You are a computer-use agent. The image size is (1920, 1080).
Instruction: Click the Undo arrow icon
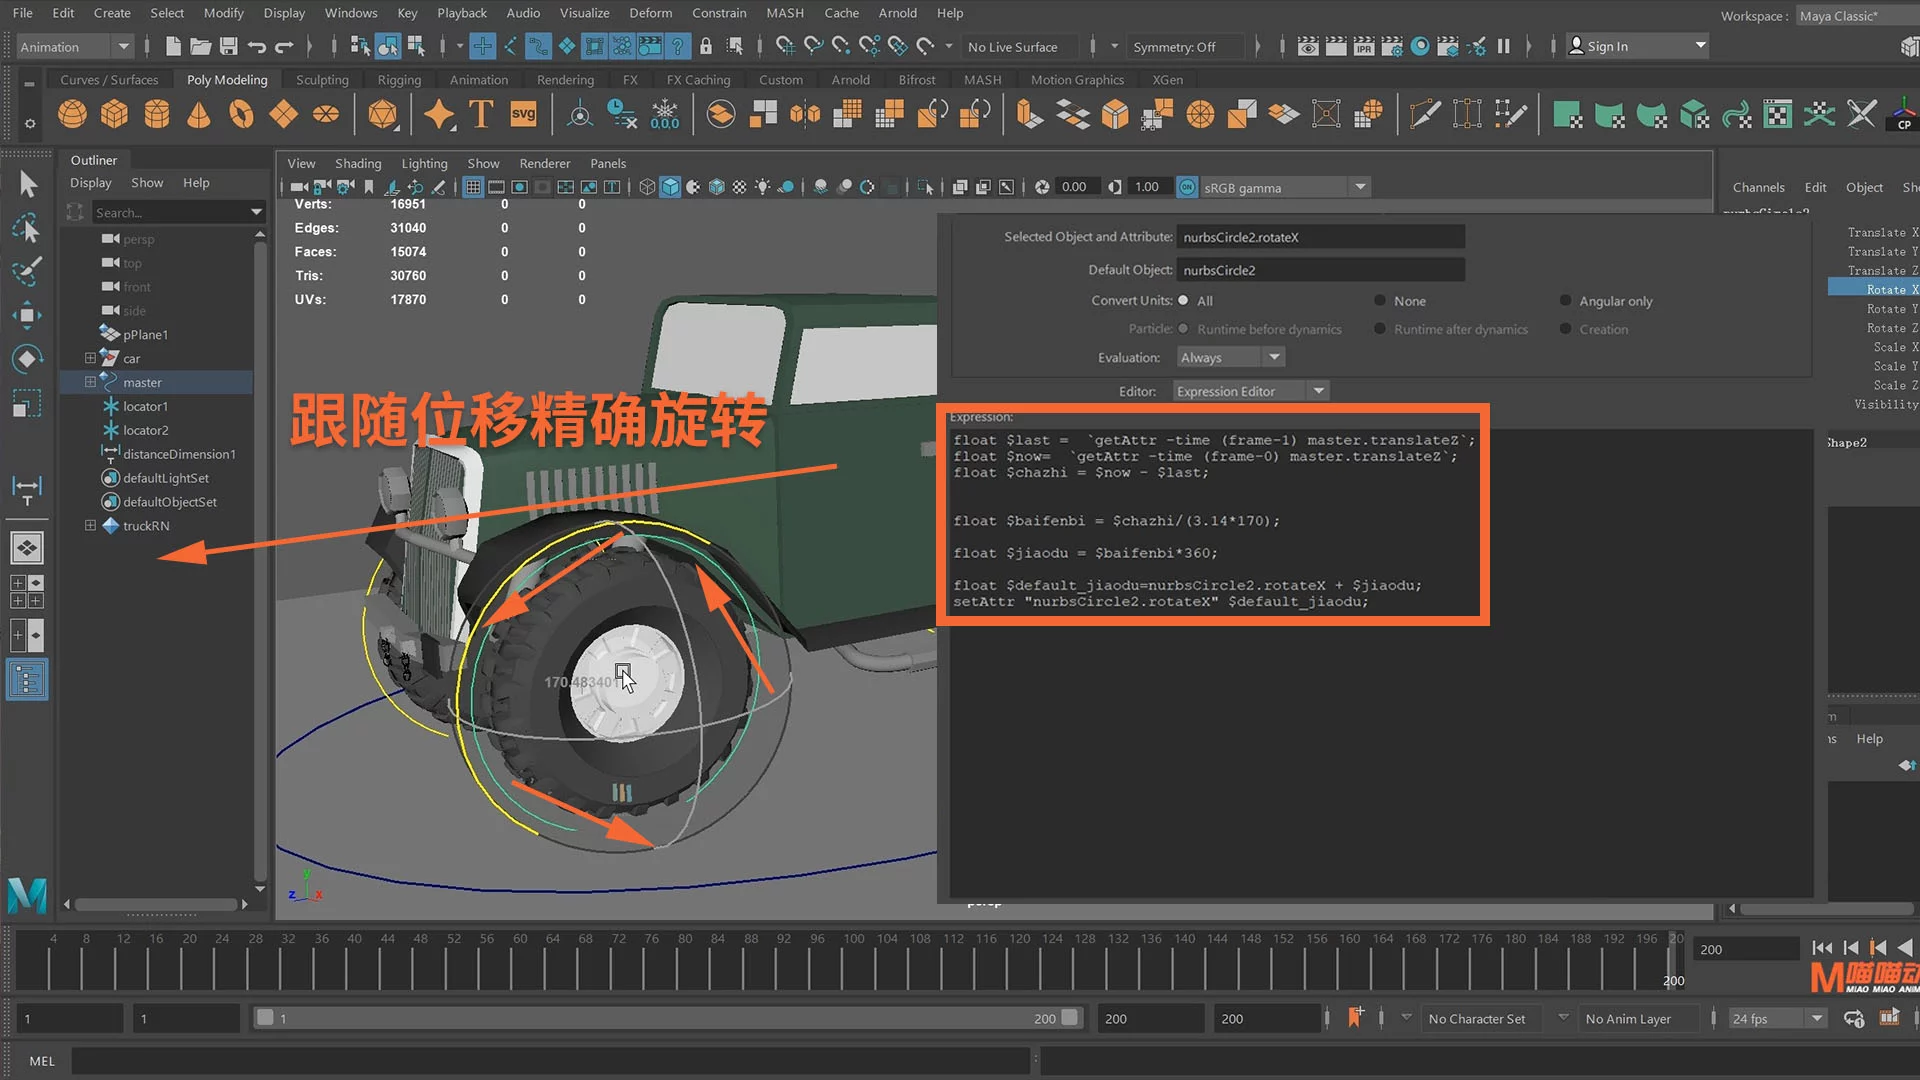pyautogui.click(x=256, y=46)
